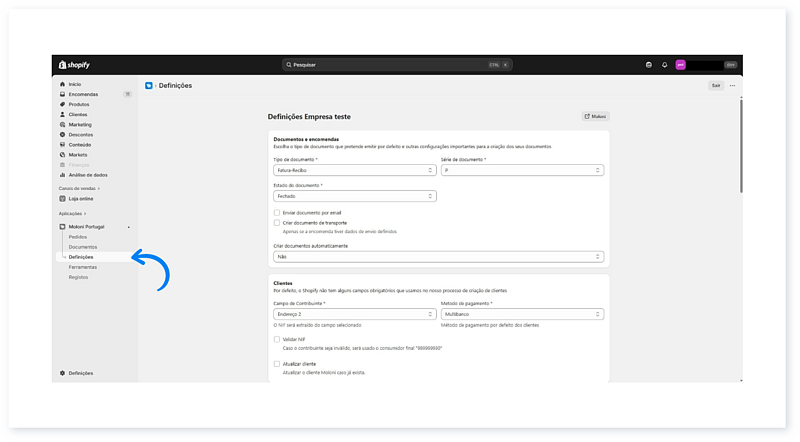Viewport: 800px width, 442px height.
Task: Click the Moloni external link button
Action: 595,116
